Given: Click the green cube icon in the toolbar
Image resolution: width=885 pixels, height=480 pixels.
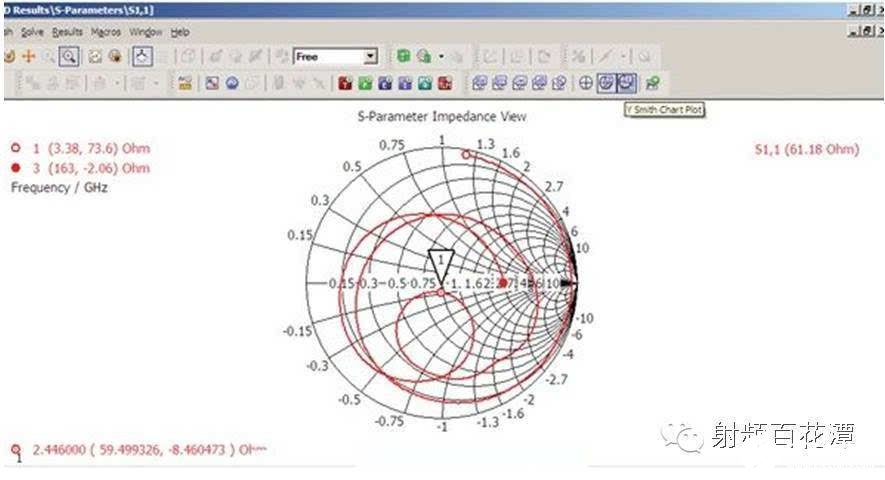Looking at the screenshot, I should (x=404, y=57).
